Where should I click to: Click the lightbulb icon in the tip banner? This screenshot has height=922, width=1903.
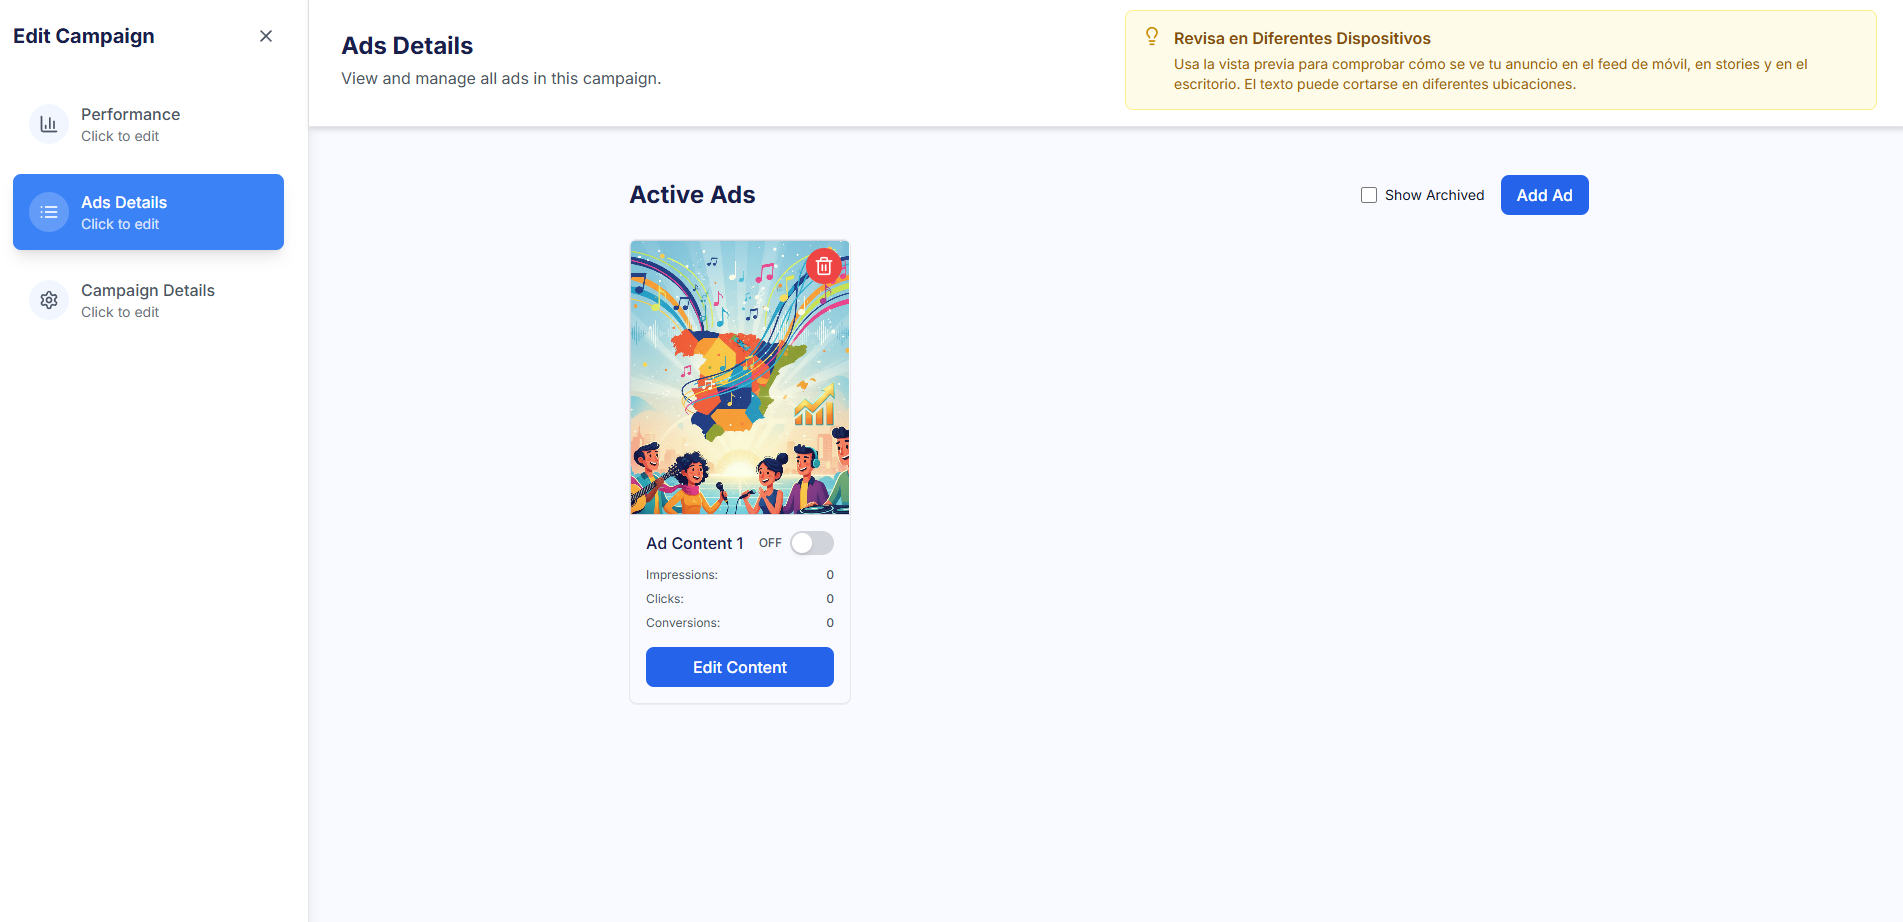(x=1152, y=37)
